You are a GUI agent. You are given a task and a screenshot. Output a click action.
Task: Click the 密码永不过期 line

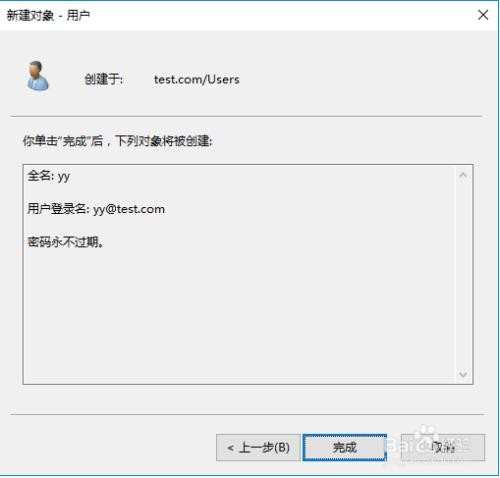[x=65, y=242]
